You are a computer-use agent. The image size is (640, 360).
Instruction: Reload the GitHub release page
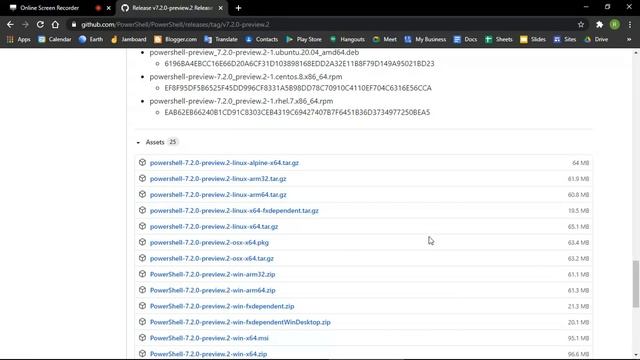point(40,24)
